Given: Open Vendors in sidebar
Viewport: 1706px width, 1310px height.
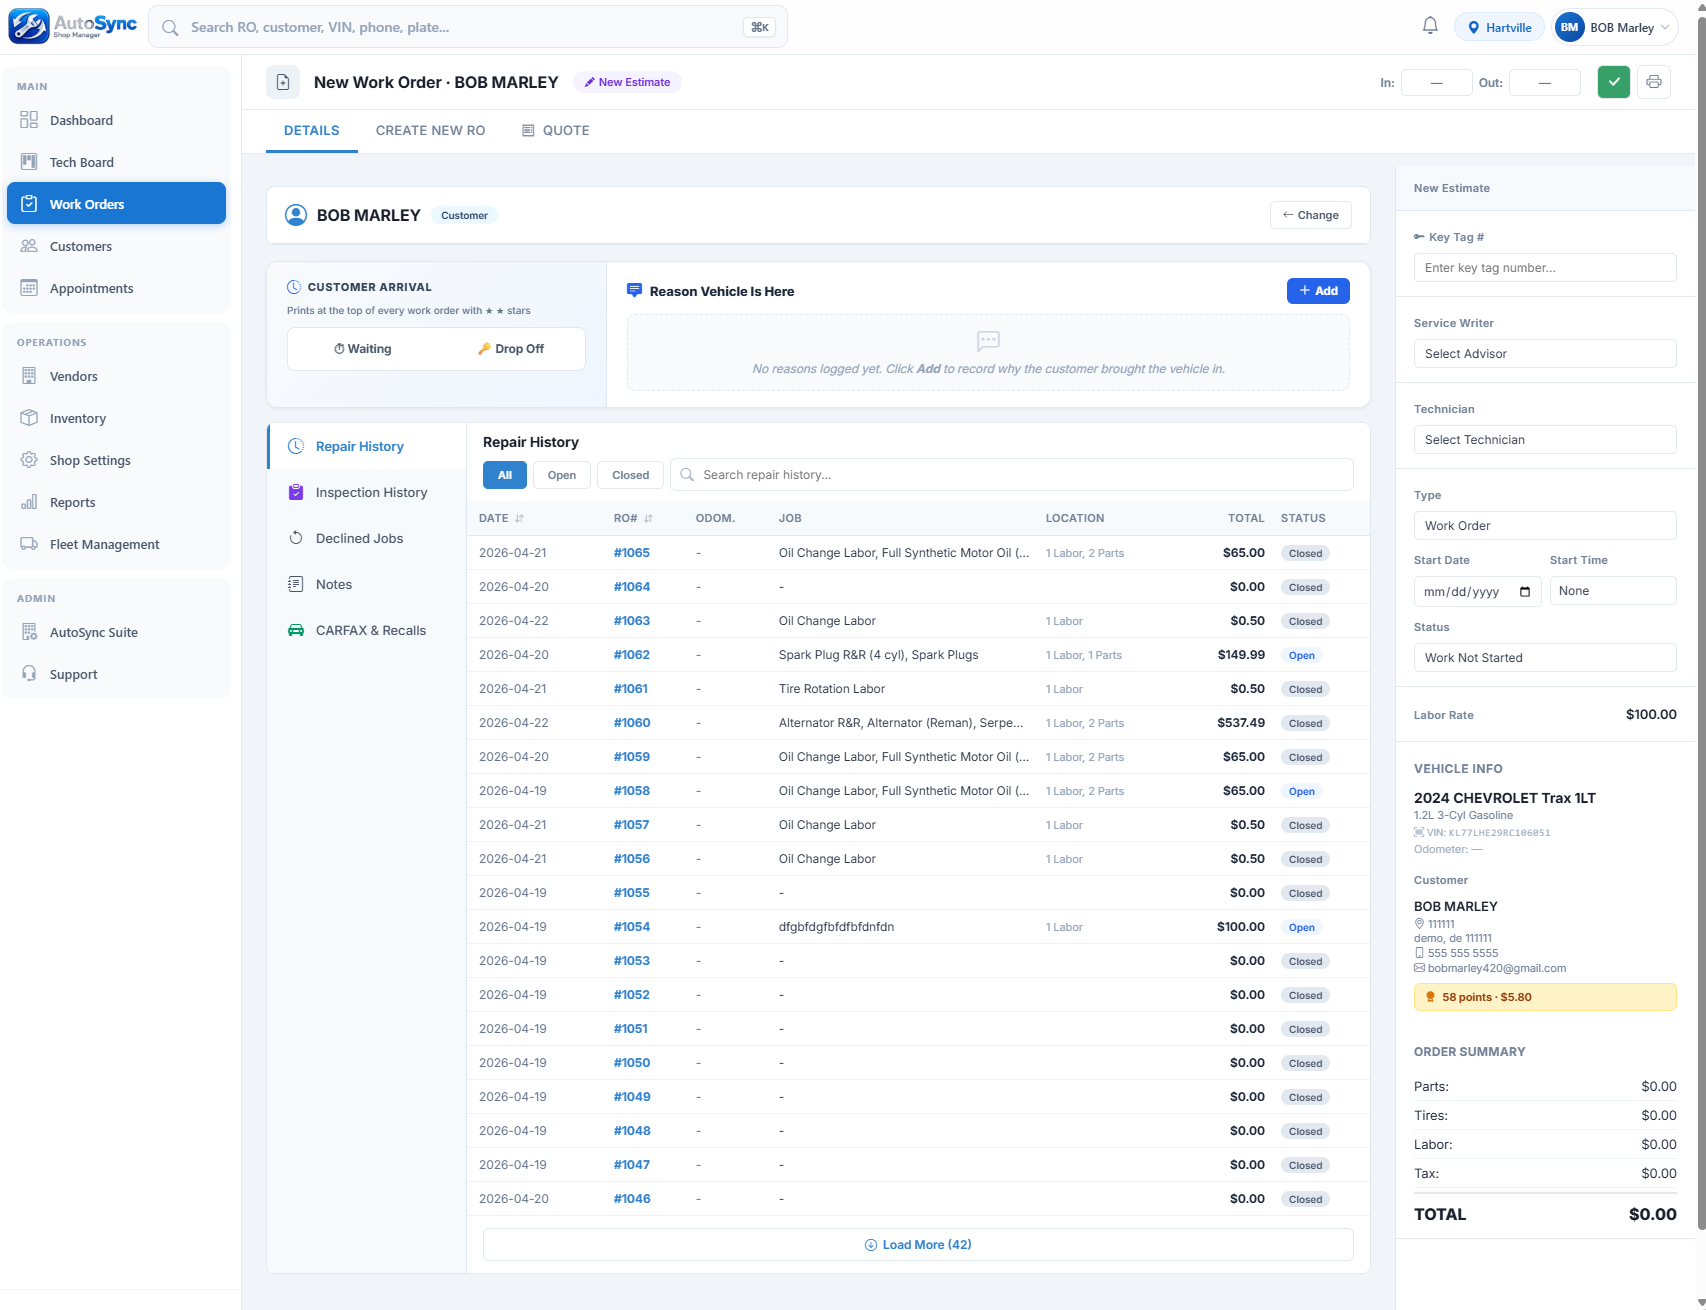Looking at the screenshot, I should tap(116, 376).
